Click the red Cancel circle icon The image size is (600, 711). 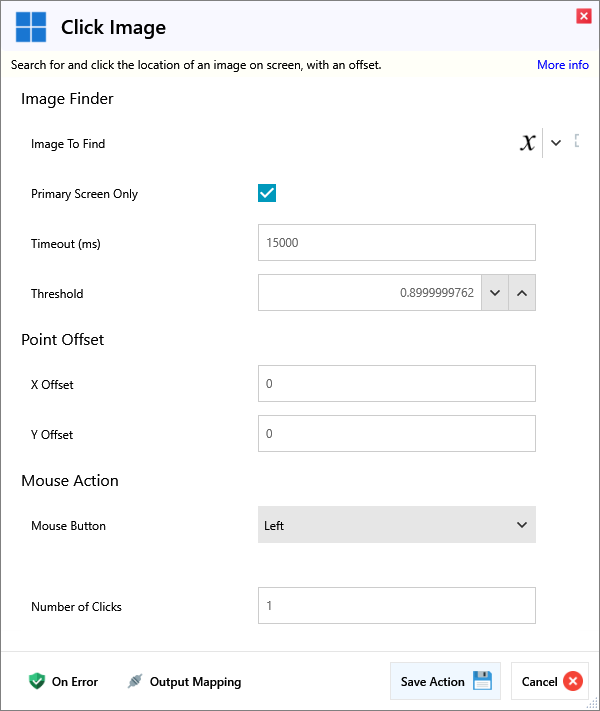point(573,682)
